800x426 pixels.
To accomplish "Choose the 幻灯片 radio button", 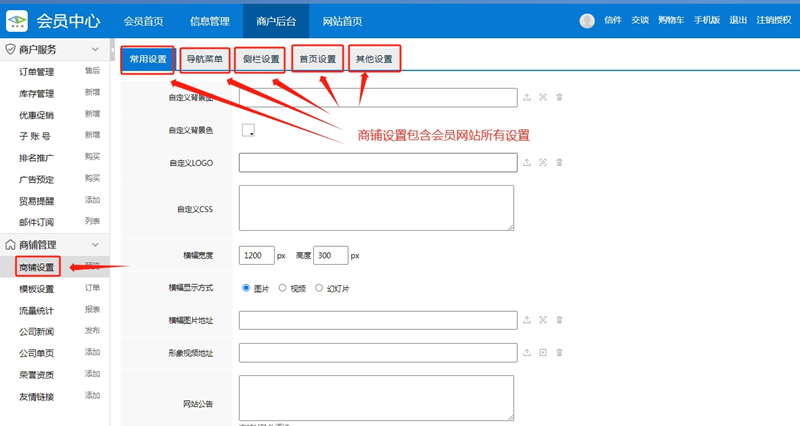I will click(320, 288).
